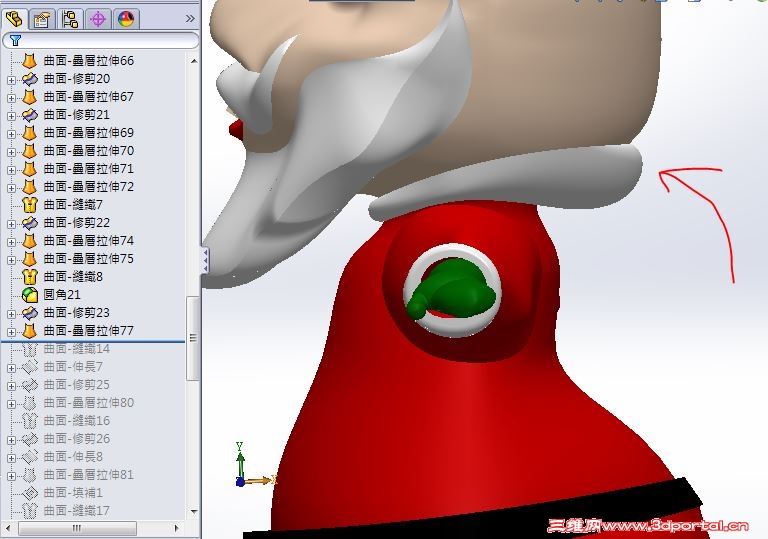Click the loft icon beside 曲面-疊層拉伸67
This screenshot has height=539, width=768.
pos(30,97)
